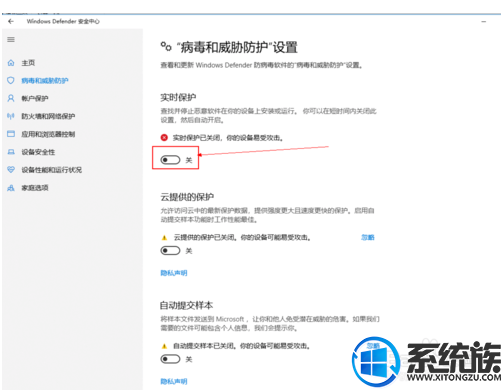The width and height of the screenshot is (501, 390).
Task: Click the window icon for 应用和浏览器控制
Action: 11,134
